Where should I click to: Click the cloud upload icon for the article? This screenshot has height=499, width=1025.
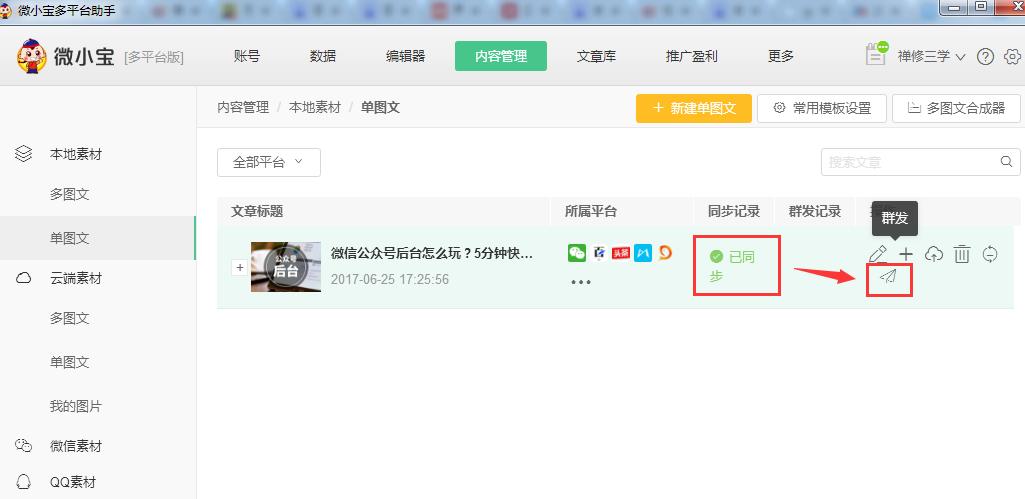[x=934, y=254]
